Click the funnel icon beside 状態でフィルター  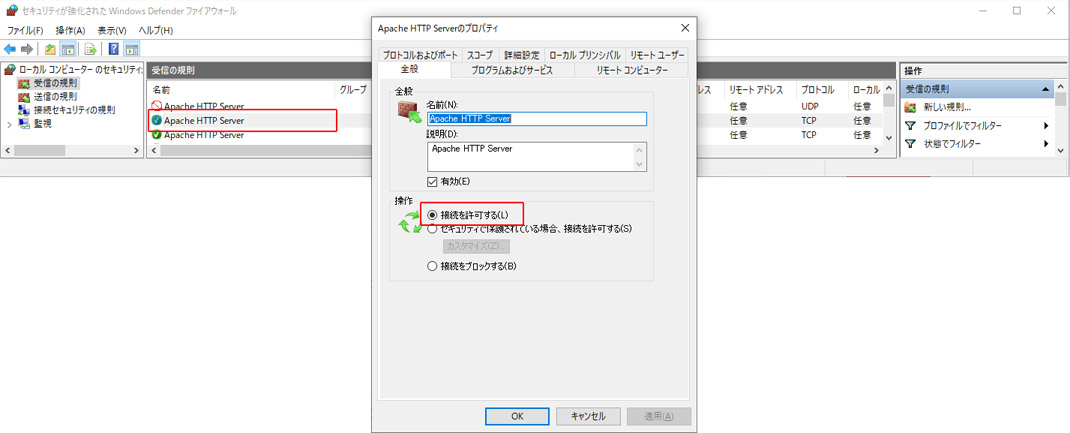(910, 144)
